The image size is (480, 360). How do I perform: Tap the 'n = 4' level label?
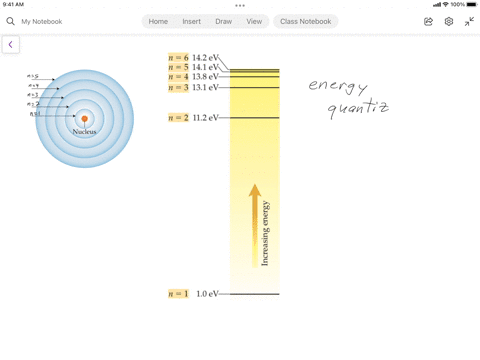pos(178,77)
